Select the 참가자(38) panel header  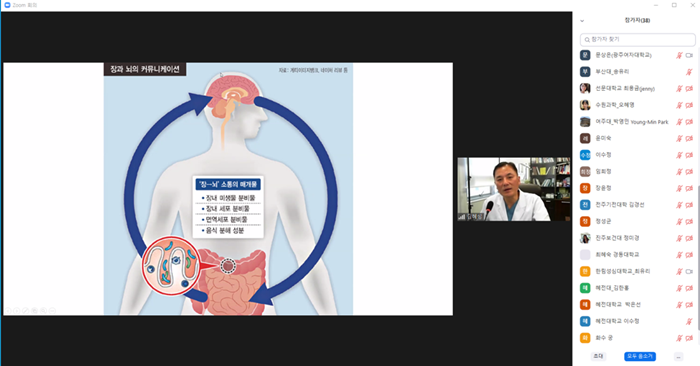tap(637, 20)
